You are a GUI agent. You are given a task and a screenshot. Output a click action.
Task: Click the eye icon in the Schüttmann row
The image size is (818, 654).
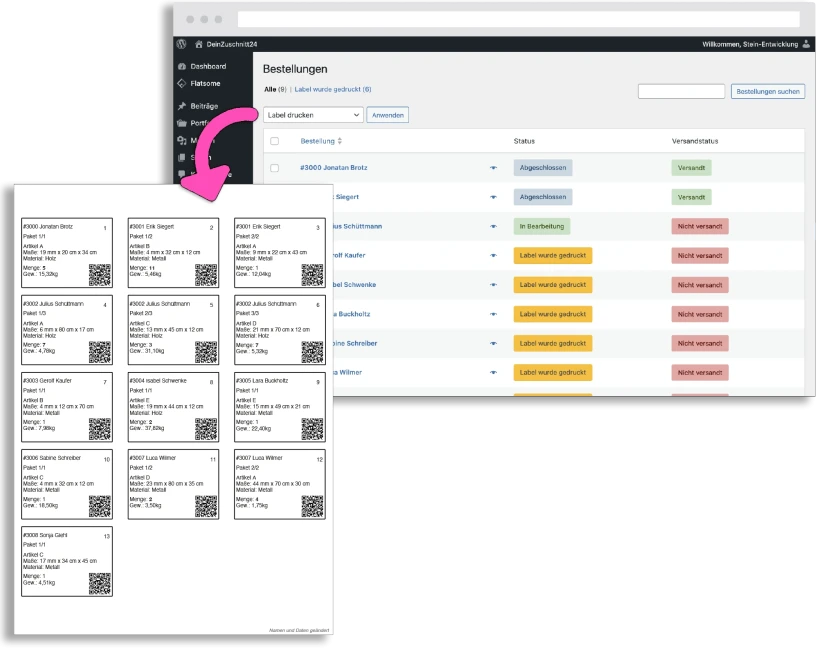[493, 226]
